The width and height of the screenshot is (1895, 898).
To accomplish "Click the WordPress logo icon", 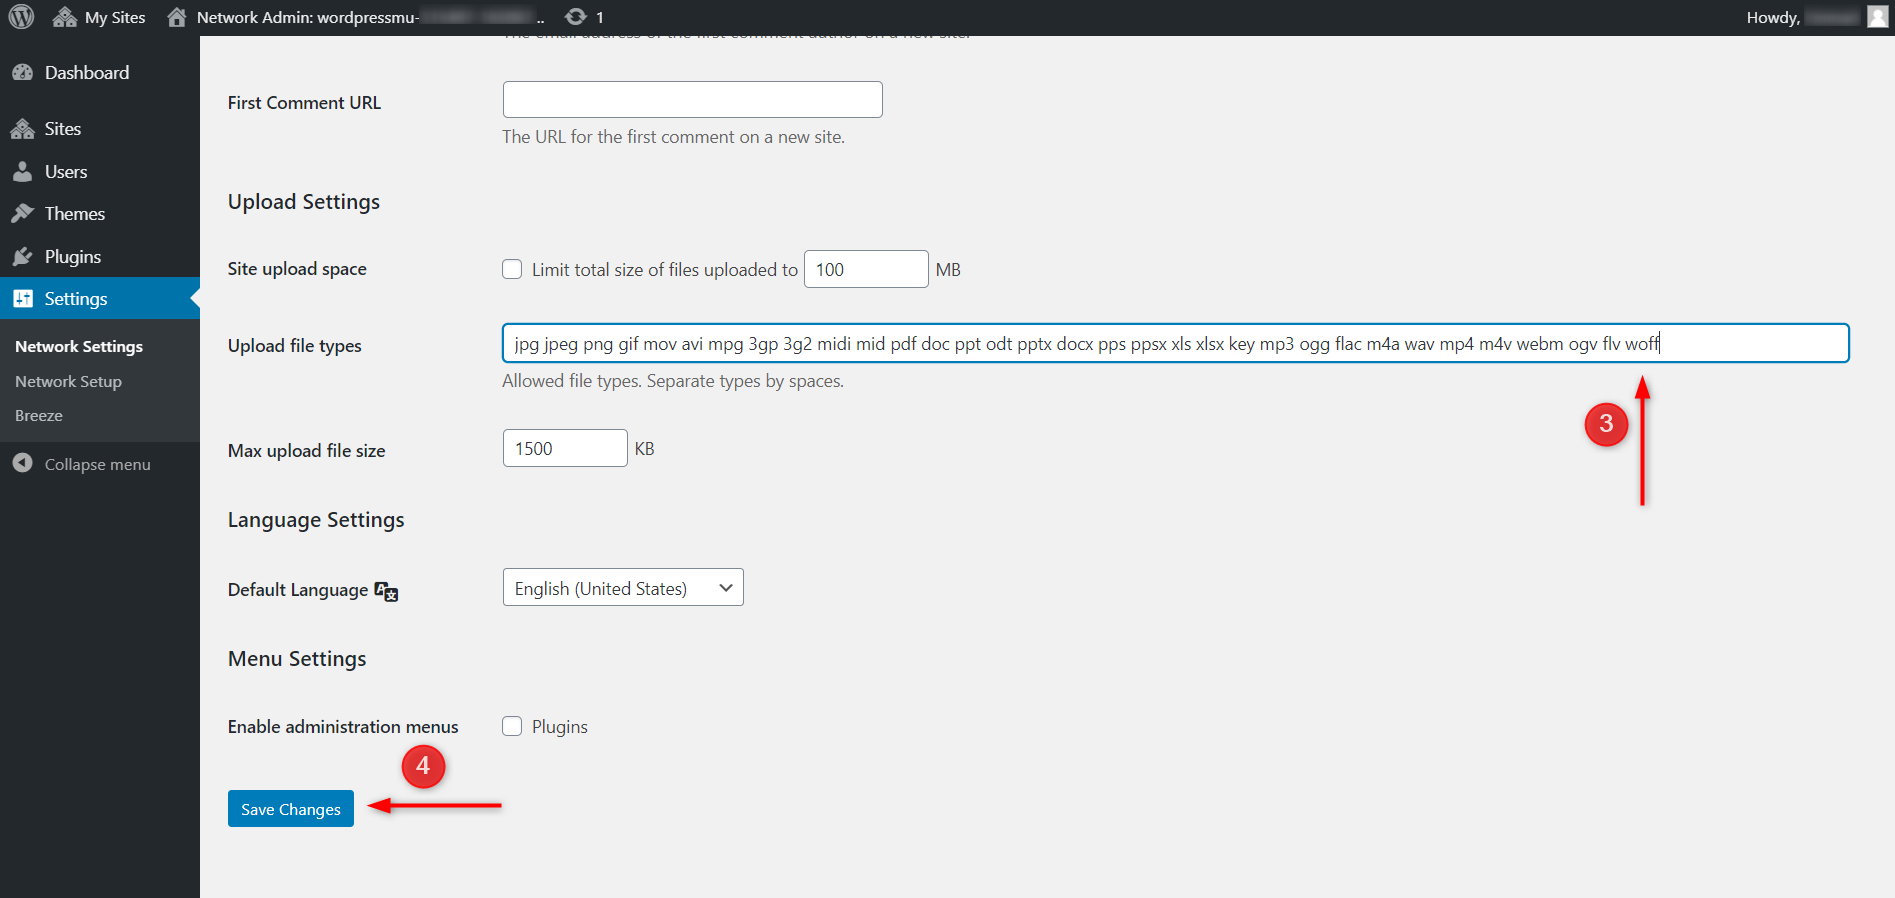I will click(x=21, y=17).
